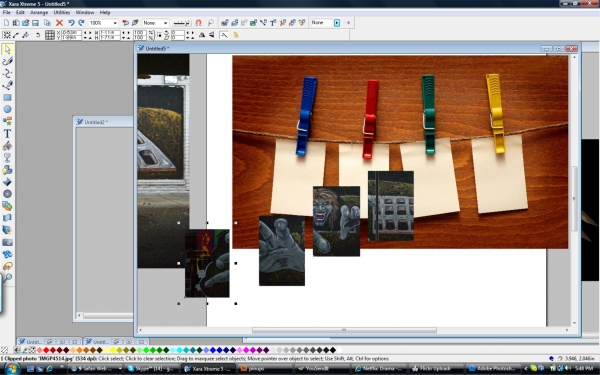
Task: Open the Arrange menu
Action: pyautogui.click(x=39, y=13)
